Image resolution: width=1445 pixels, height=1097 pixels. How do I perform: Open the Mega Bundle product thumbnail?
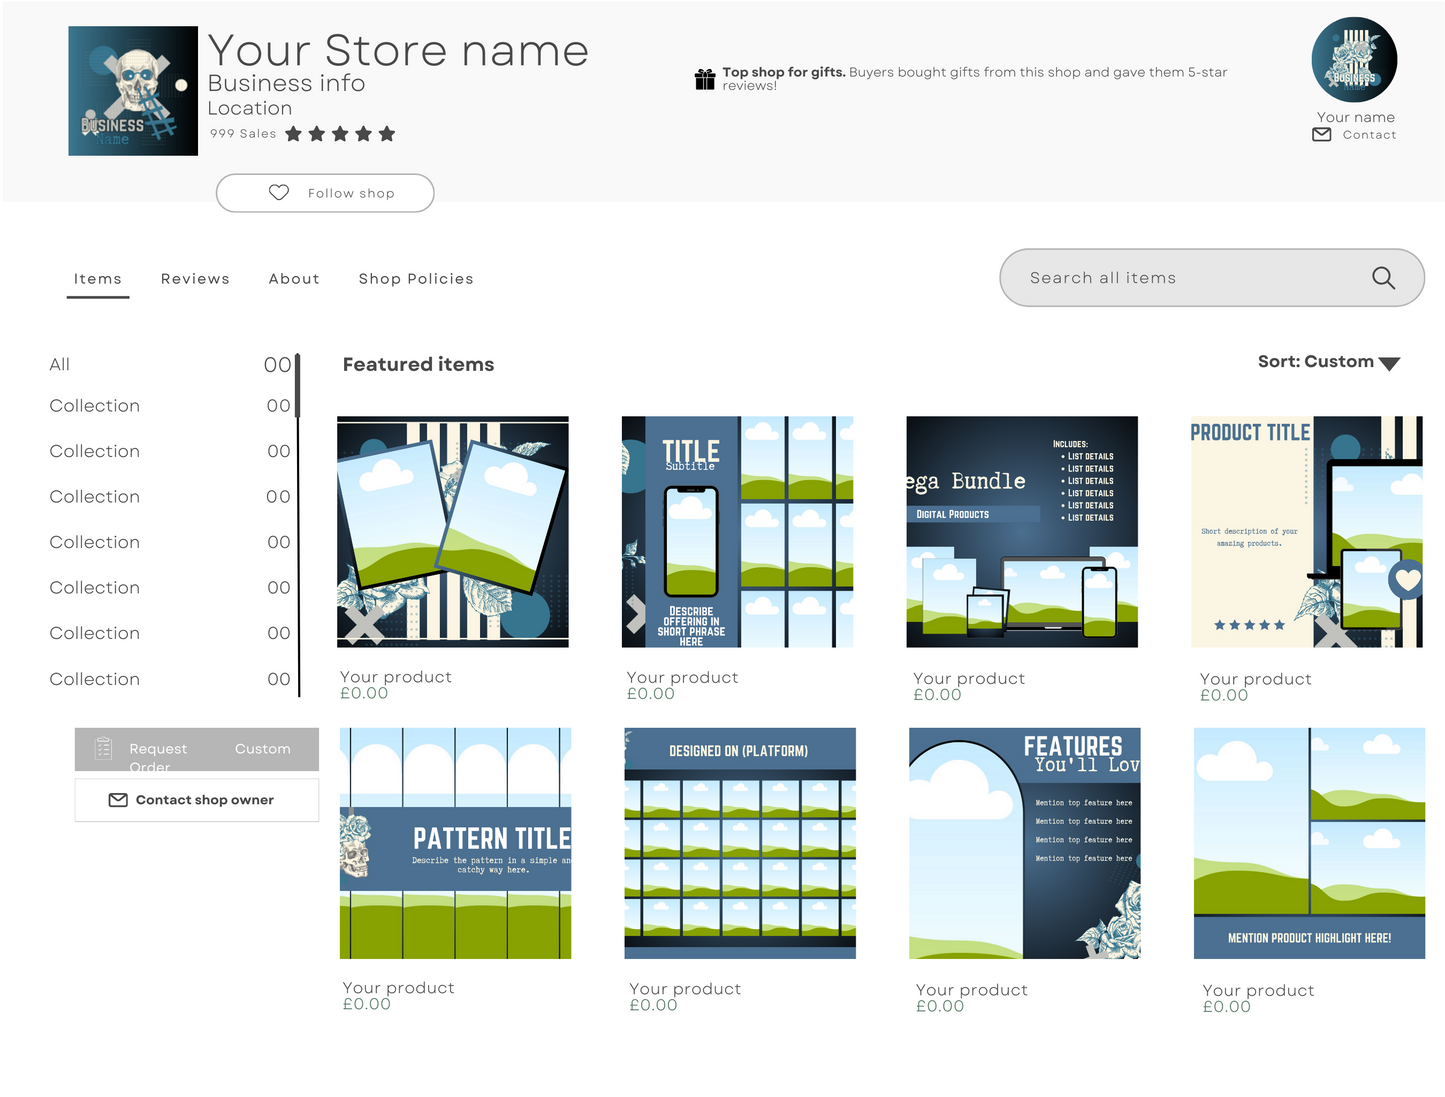1022,532
